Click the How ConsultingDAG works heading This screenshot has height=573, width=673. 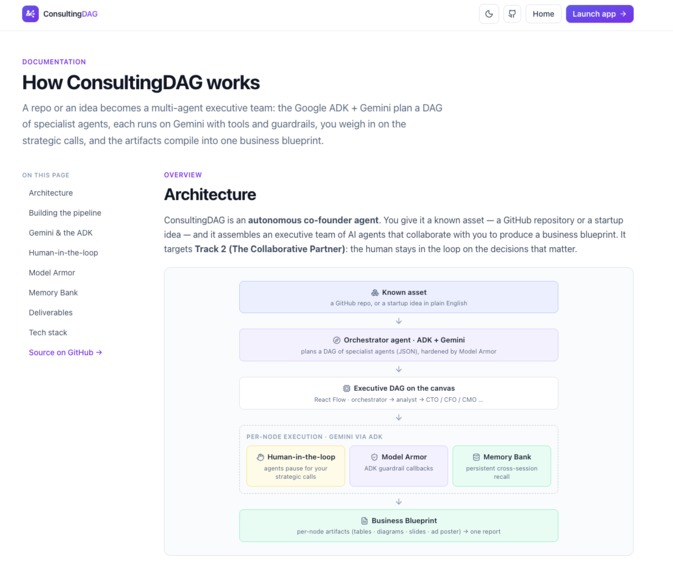click(x=141, y=82)
